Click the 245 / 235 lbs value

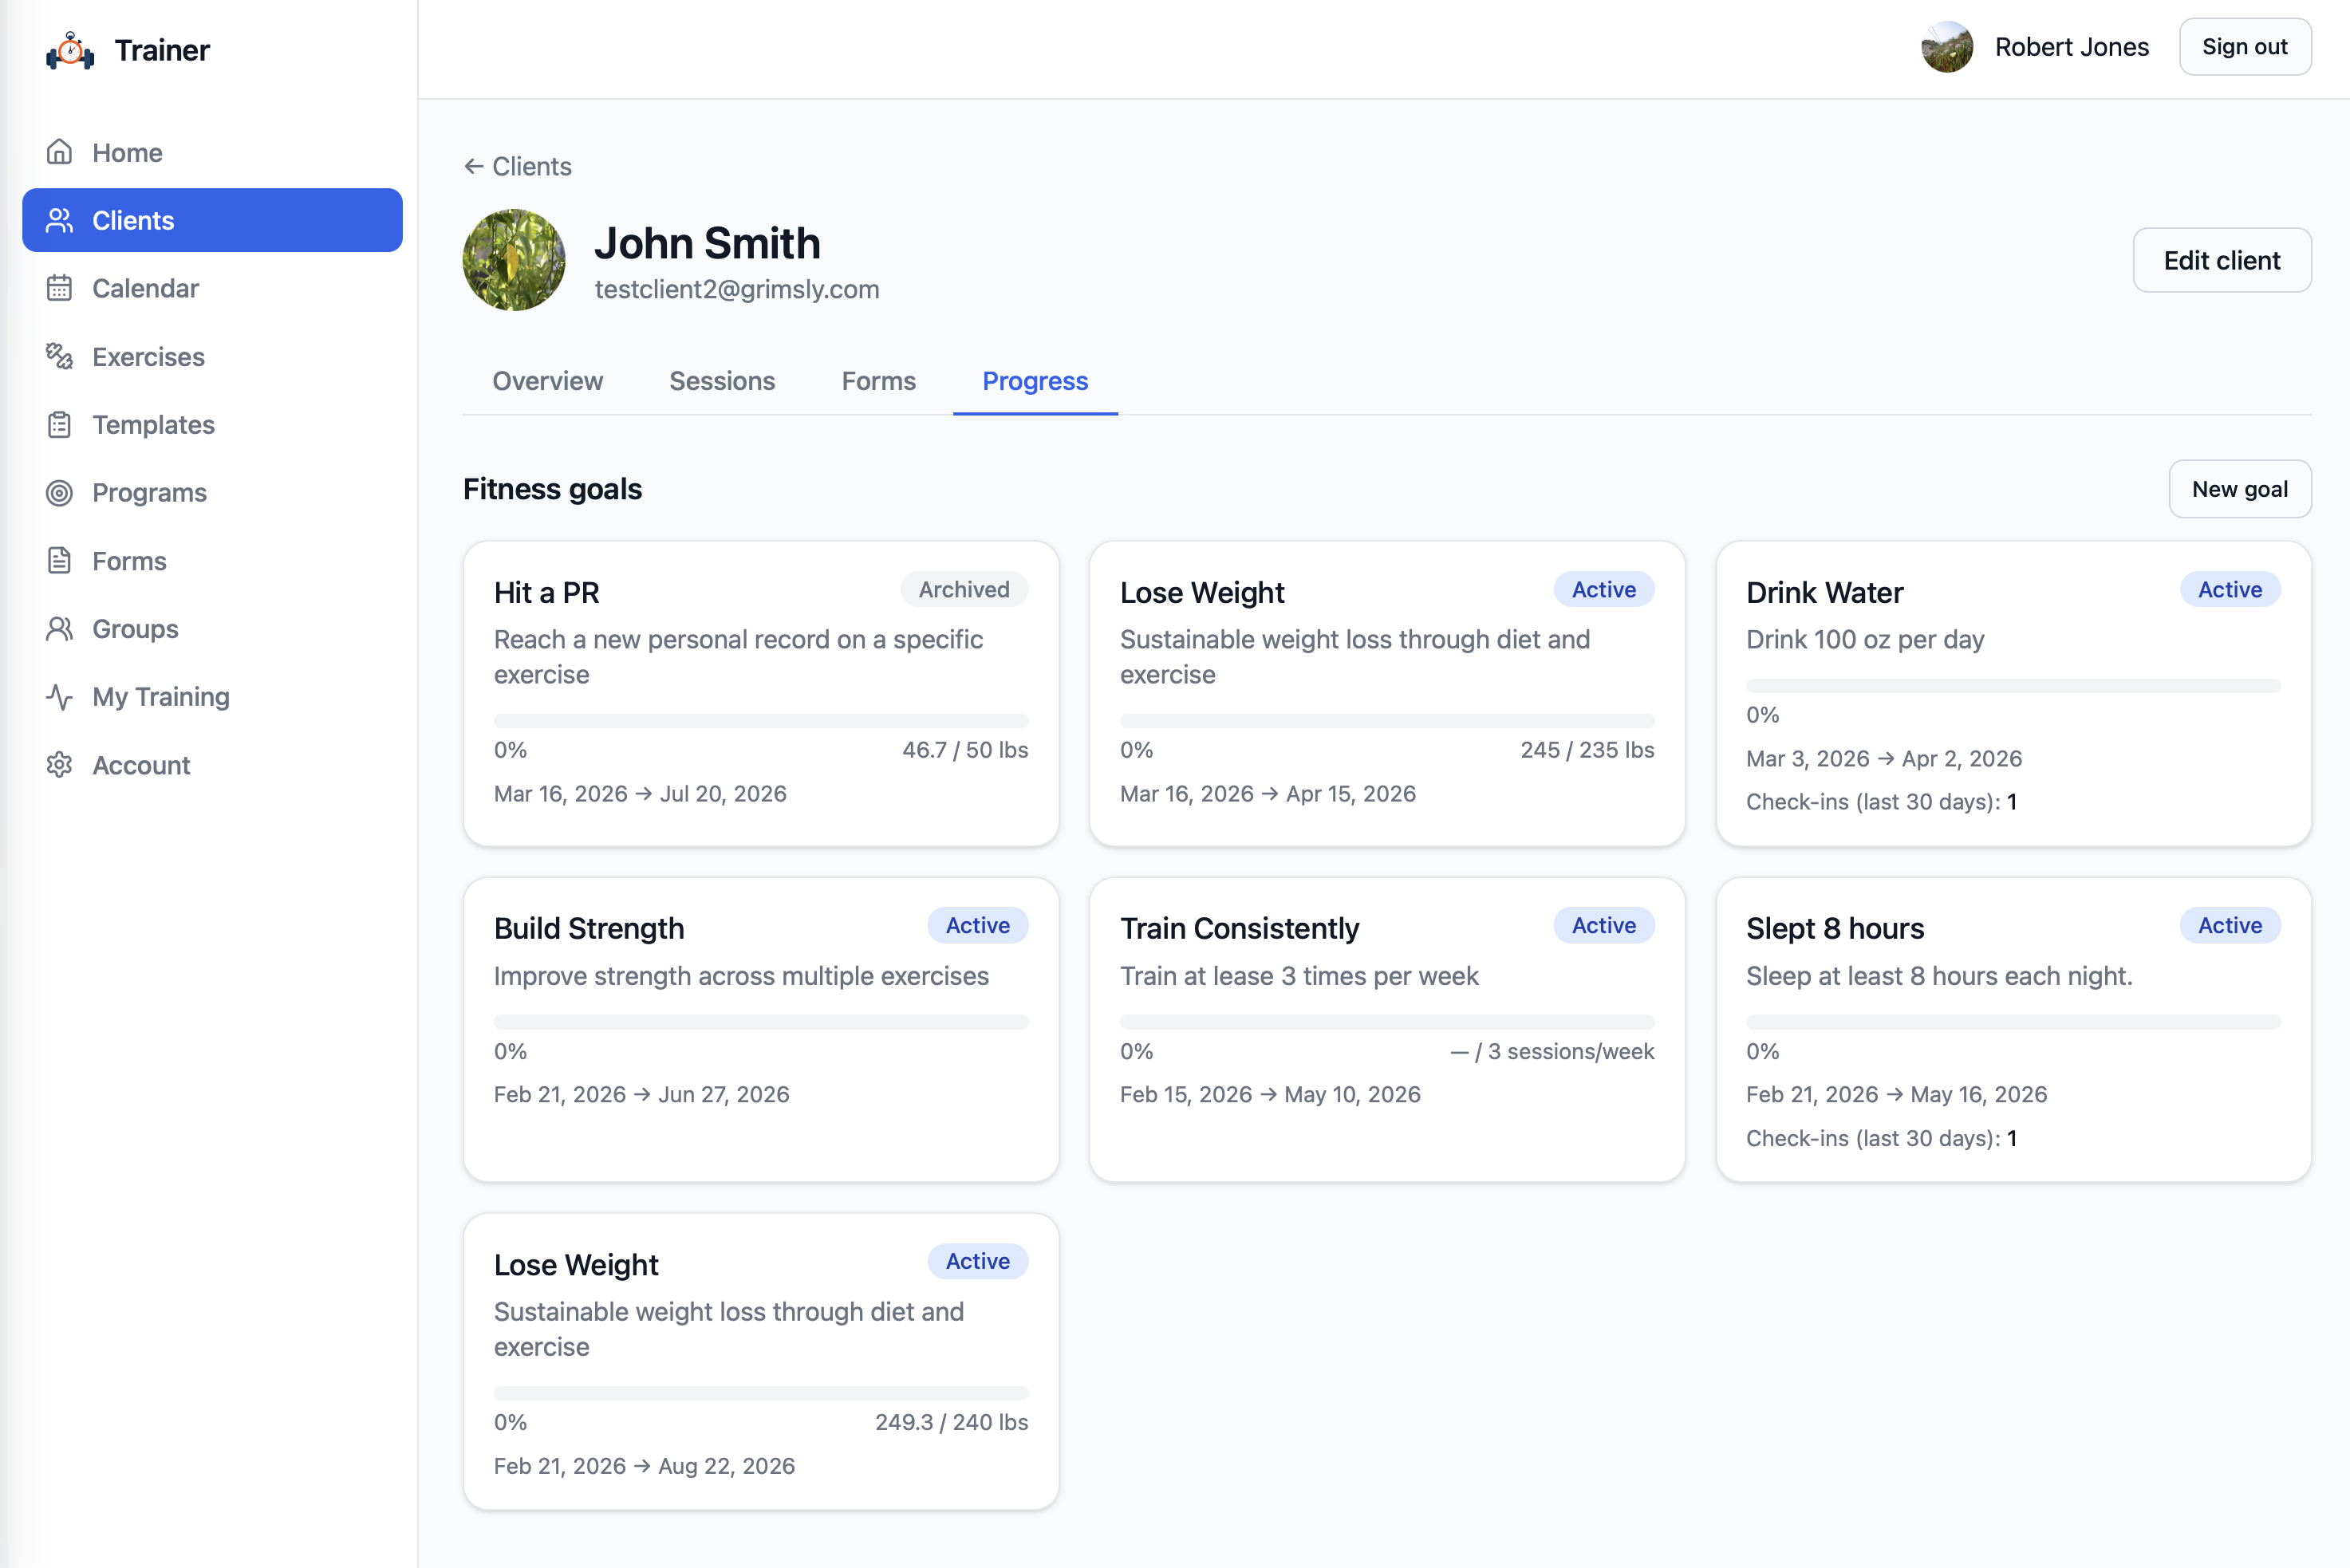tap(1587, 750)
